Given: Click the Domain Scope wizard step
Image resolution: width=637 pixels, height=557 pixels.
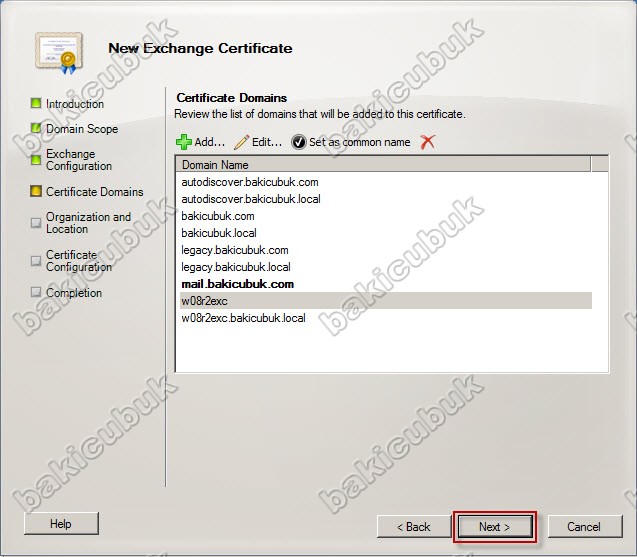Looking at the screenshot, I should pyautogui.click(x=82, y=129).
